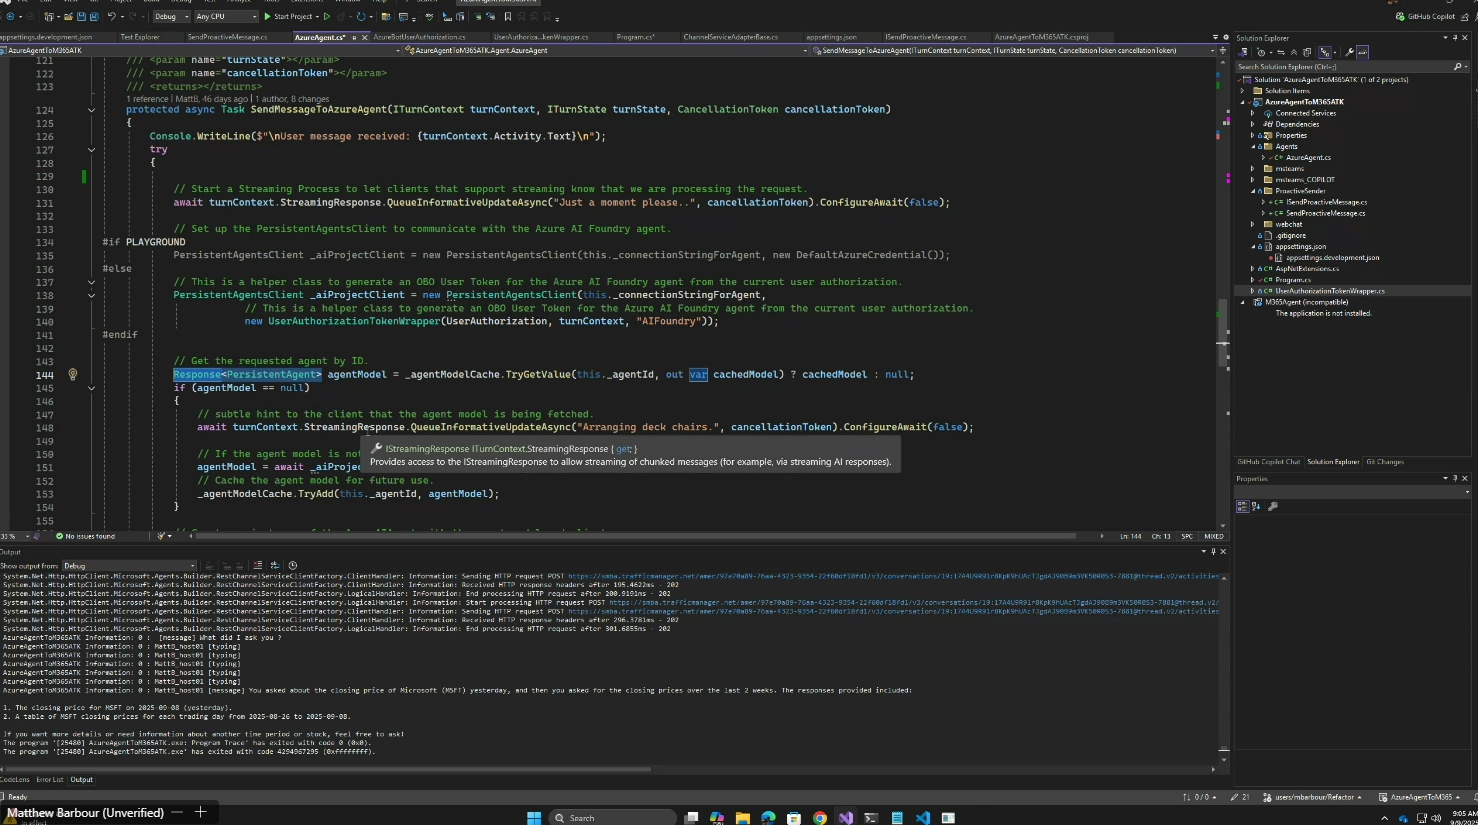Viewport: 1478px width, 825px height.
Task: Open Error List tab at bottom
Action: coord(50,780)
